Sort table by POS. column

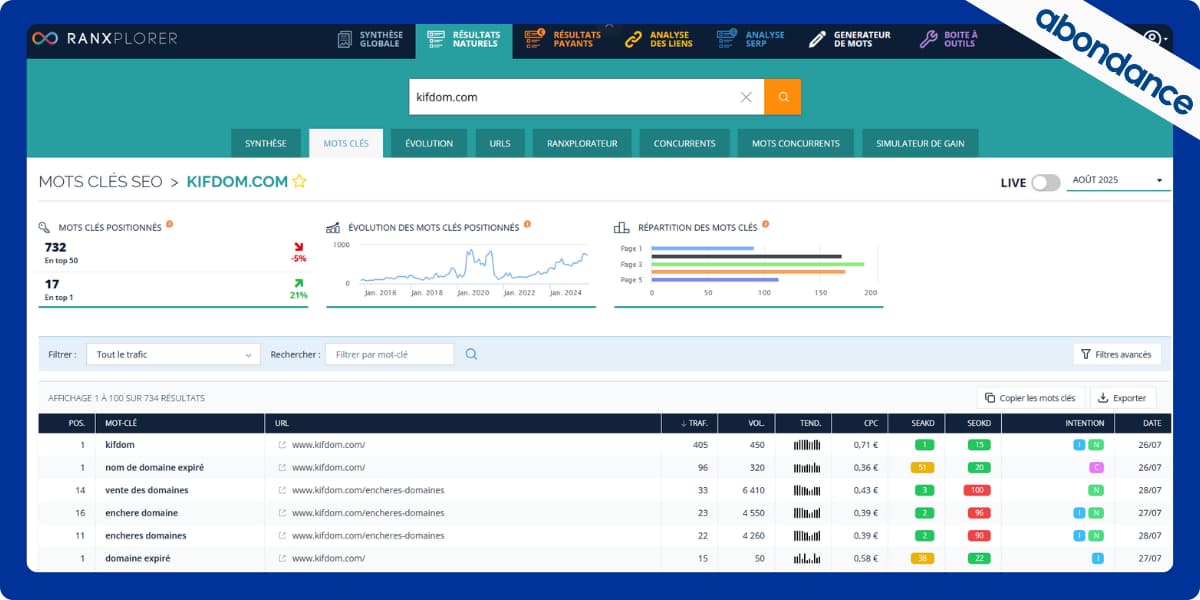66,423
